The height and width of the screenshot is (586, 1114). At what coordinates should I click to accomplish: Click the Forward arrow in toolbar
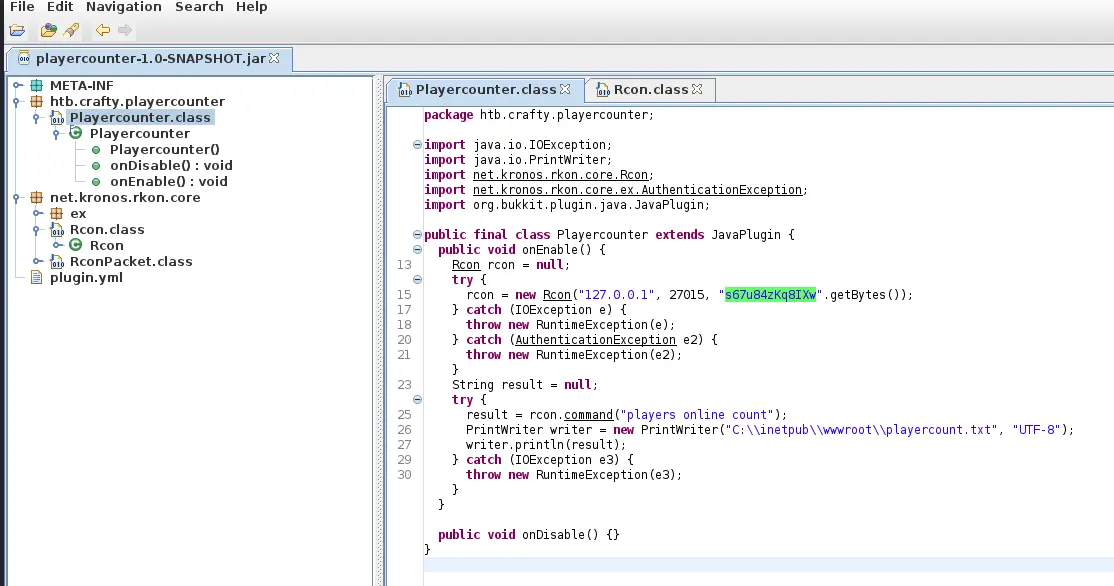point(125,30)
